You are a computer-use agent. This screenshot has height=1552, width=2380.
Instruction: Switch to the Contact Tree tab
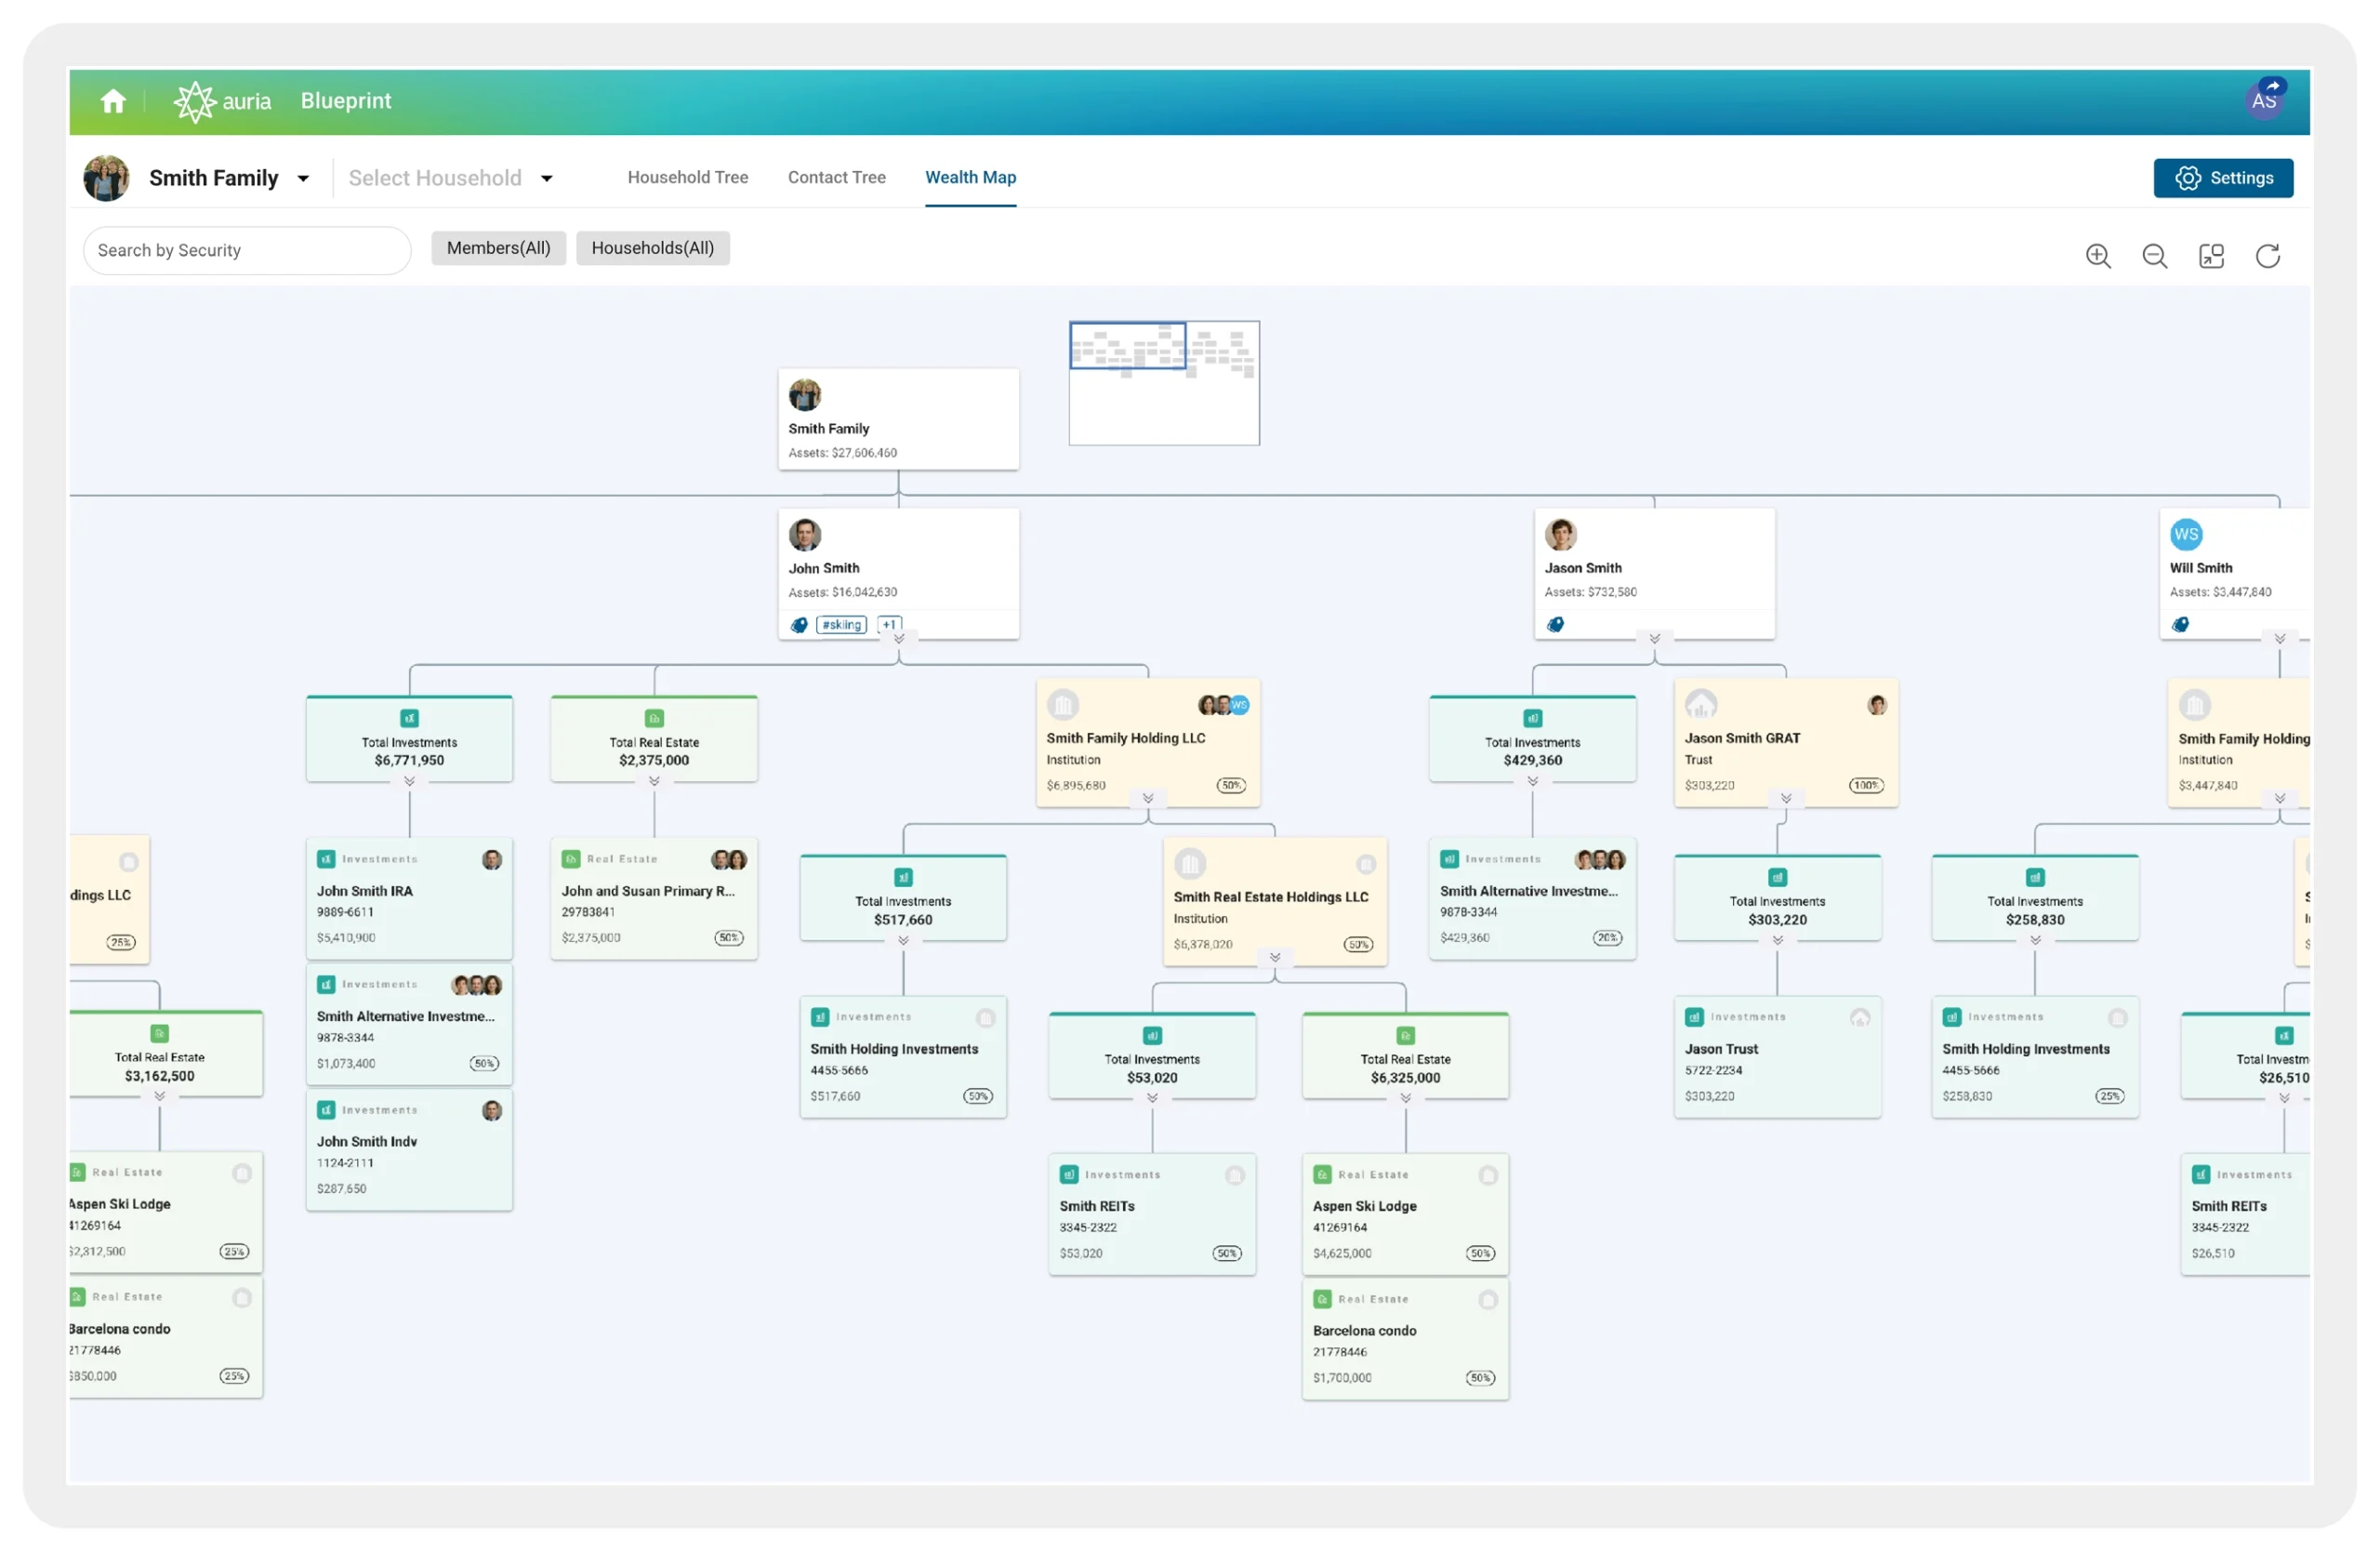836,177
